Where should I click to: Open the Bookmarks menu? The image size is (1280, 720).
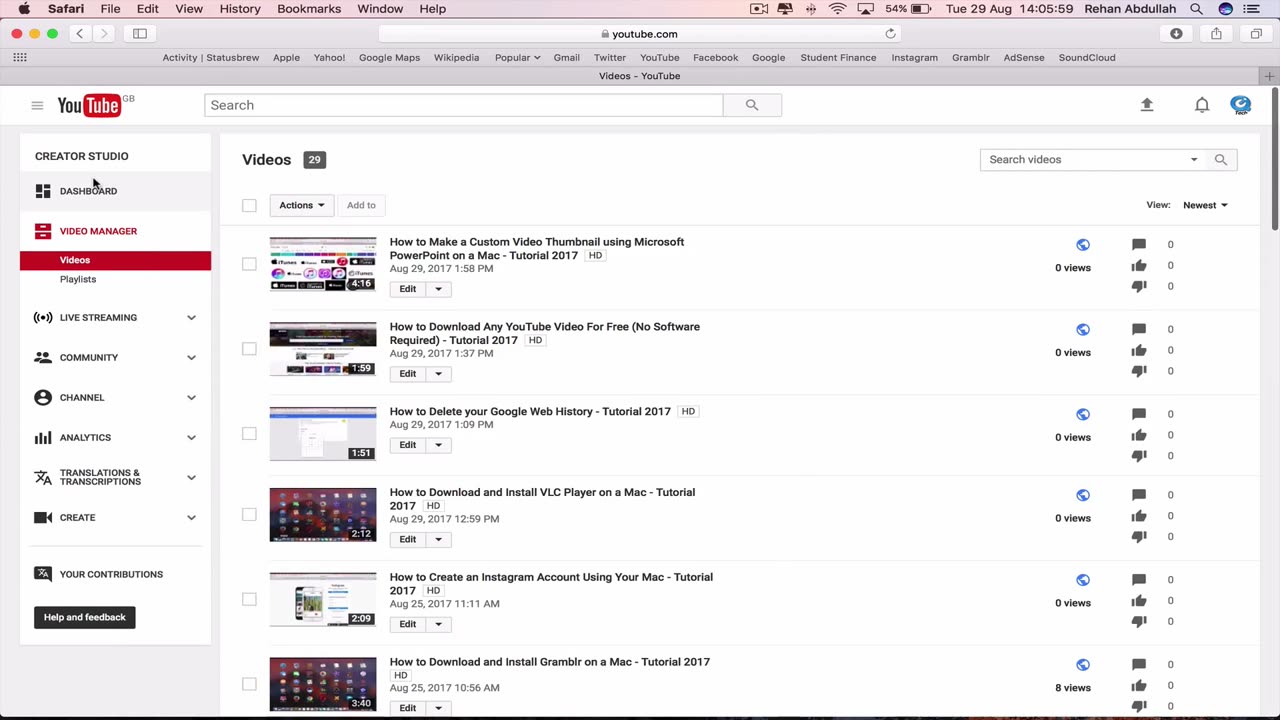click(x=309, y=9)
